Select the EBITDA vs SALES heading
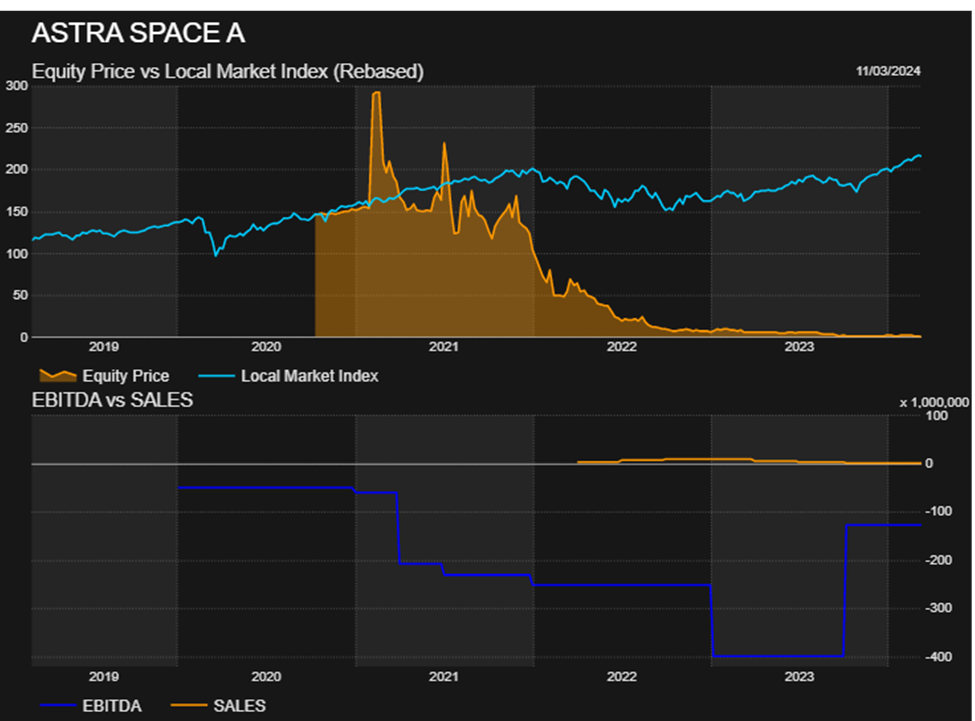The image size is (975, 721). (113, 400)
